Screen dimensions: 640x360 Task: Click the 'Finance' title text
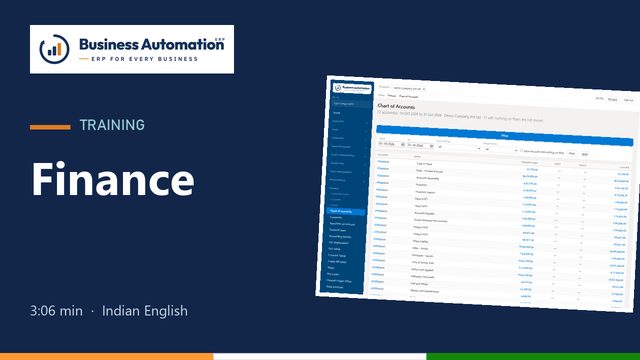click(113, 180)
